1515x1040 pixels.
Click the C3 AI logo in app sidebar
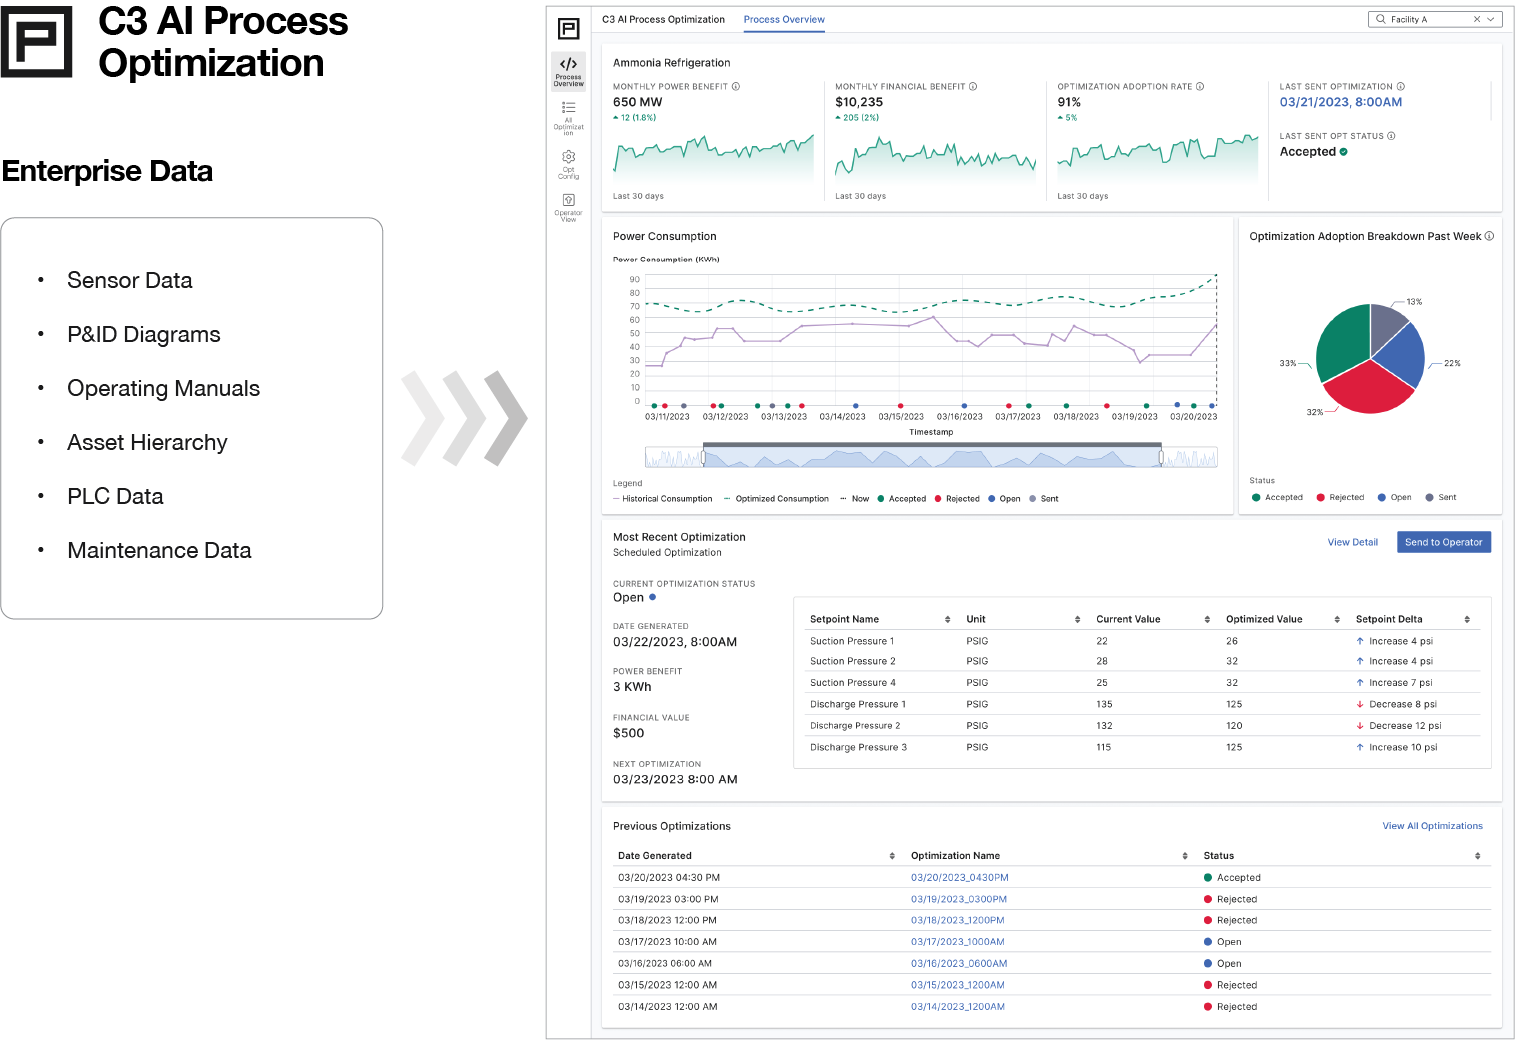(x=568, y=28)
